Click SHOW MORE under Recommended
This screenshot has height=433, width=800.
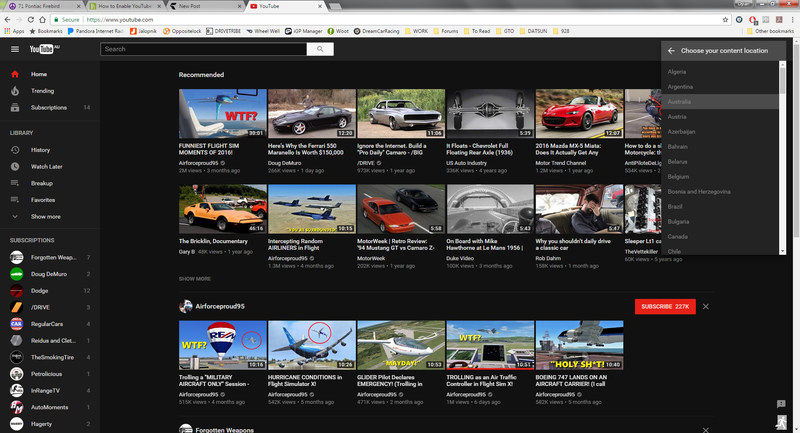[x=194, y=279]
